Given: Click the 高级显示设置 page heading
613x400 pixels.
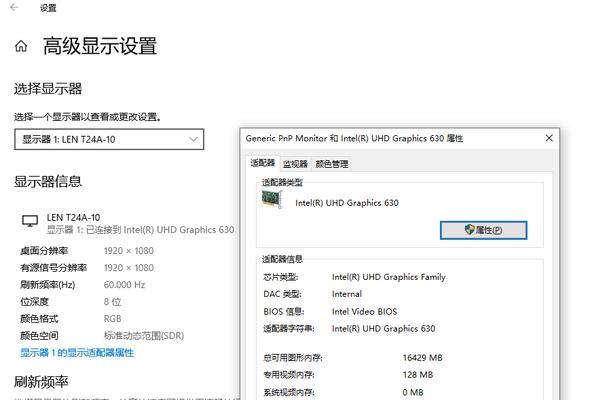Looking at the screenshot, I should [x=100, y=46].
